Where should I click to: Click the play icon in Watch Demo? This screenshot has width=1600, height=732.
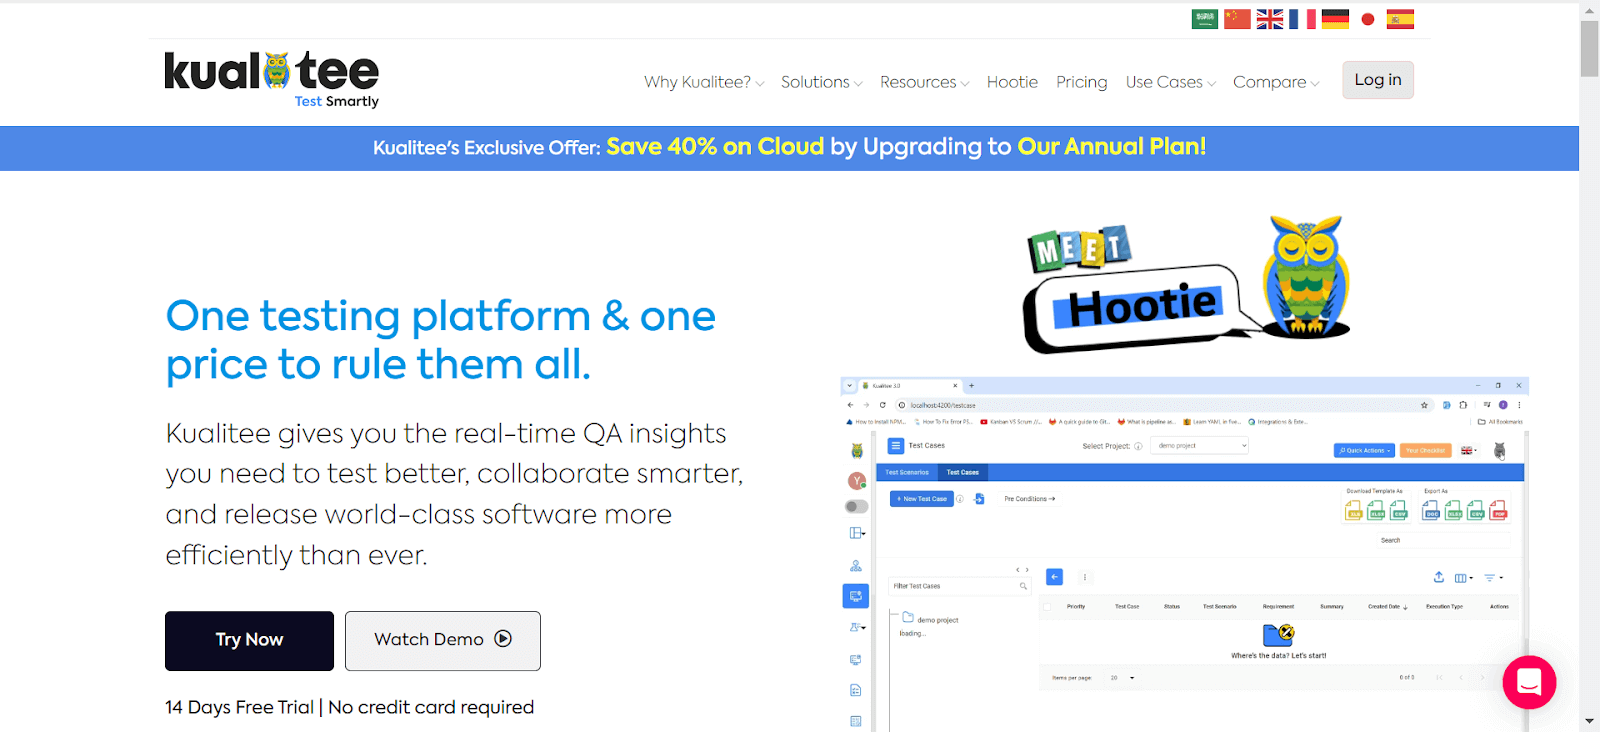[x=503, y=639]
